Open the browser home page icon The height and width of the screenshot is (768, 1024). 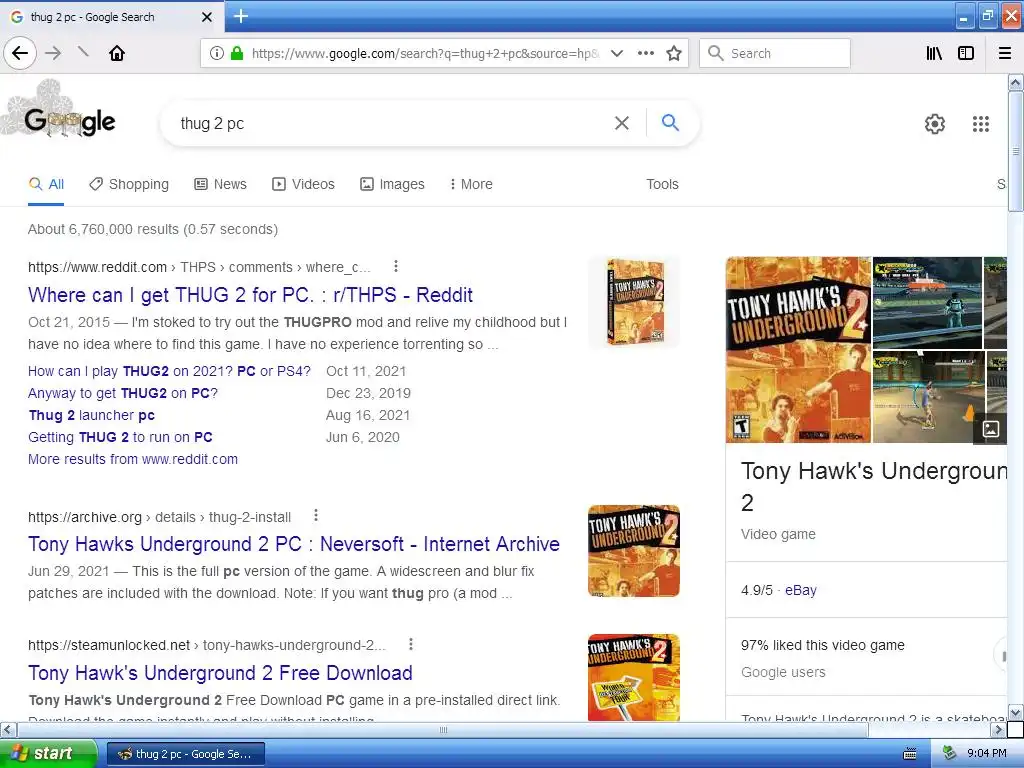tap(117, 53)
